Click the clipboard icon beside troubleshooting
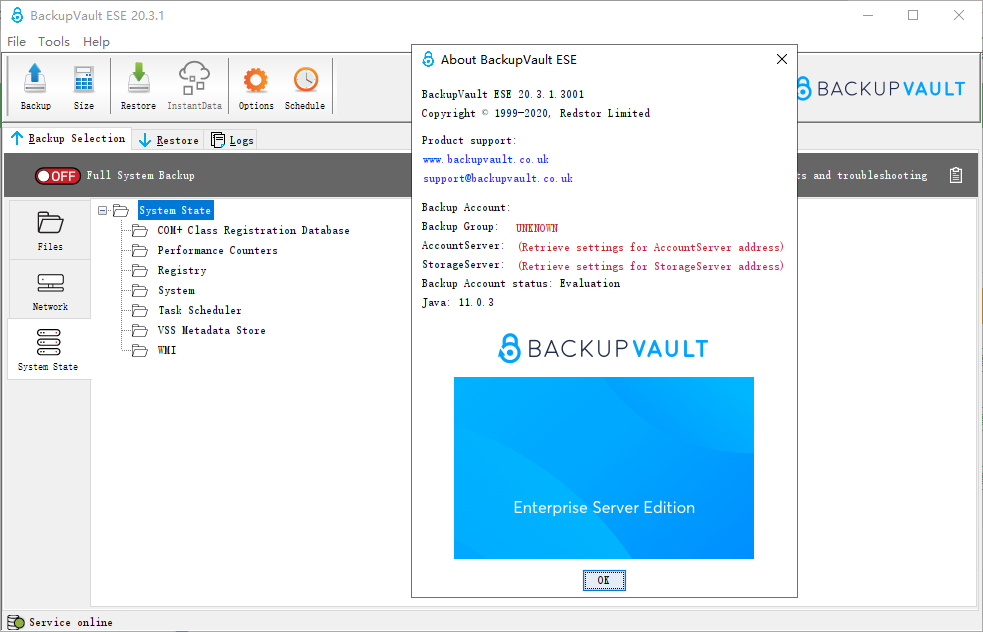 (x=955, y=175)
